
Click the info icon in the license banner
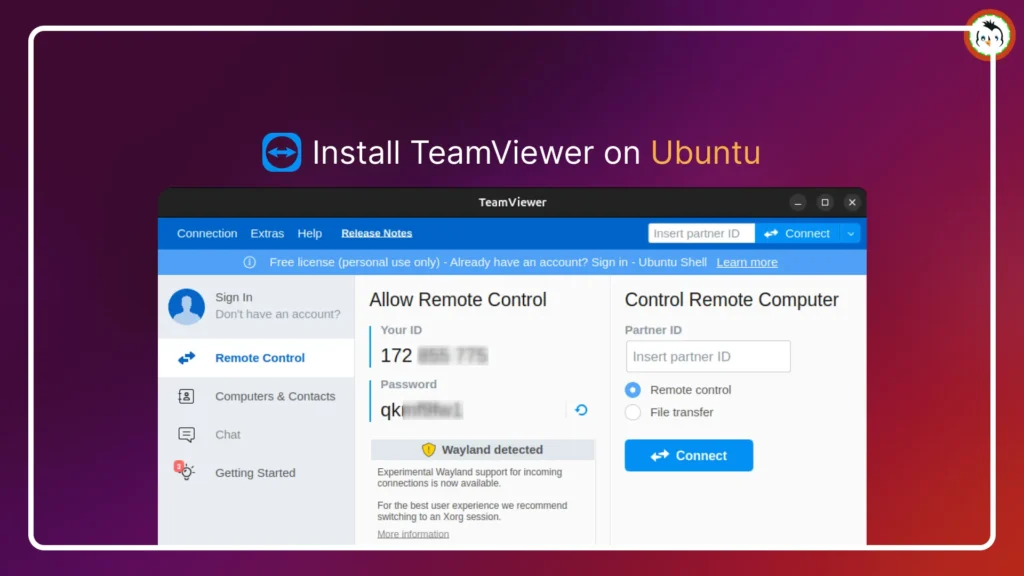pos(250,262)
